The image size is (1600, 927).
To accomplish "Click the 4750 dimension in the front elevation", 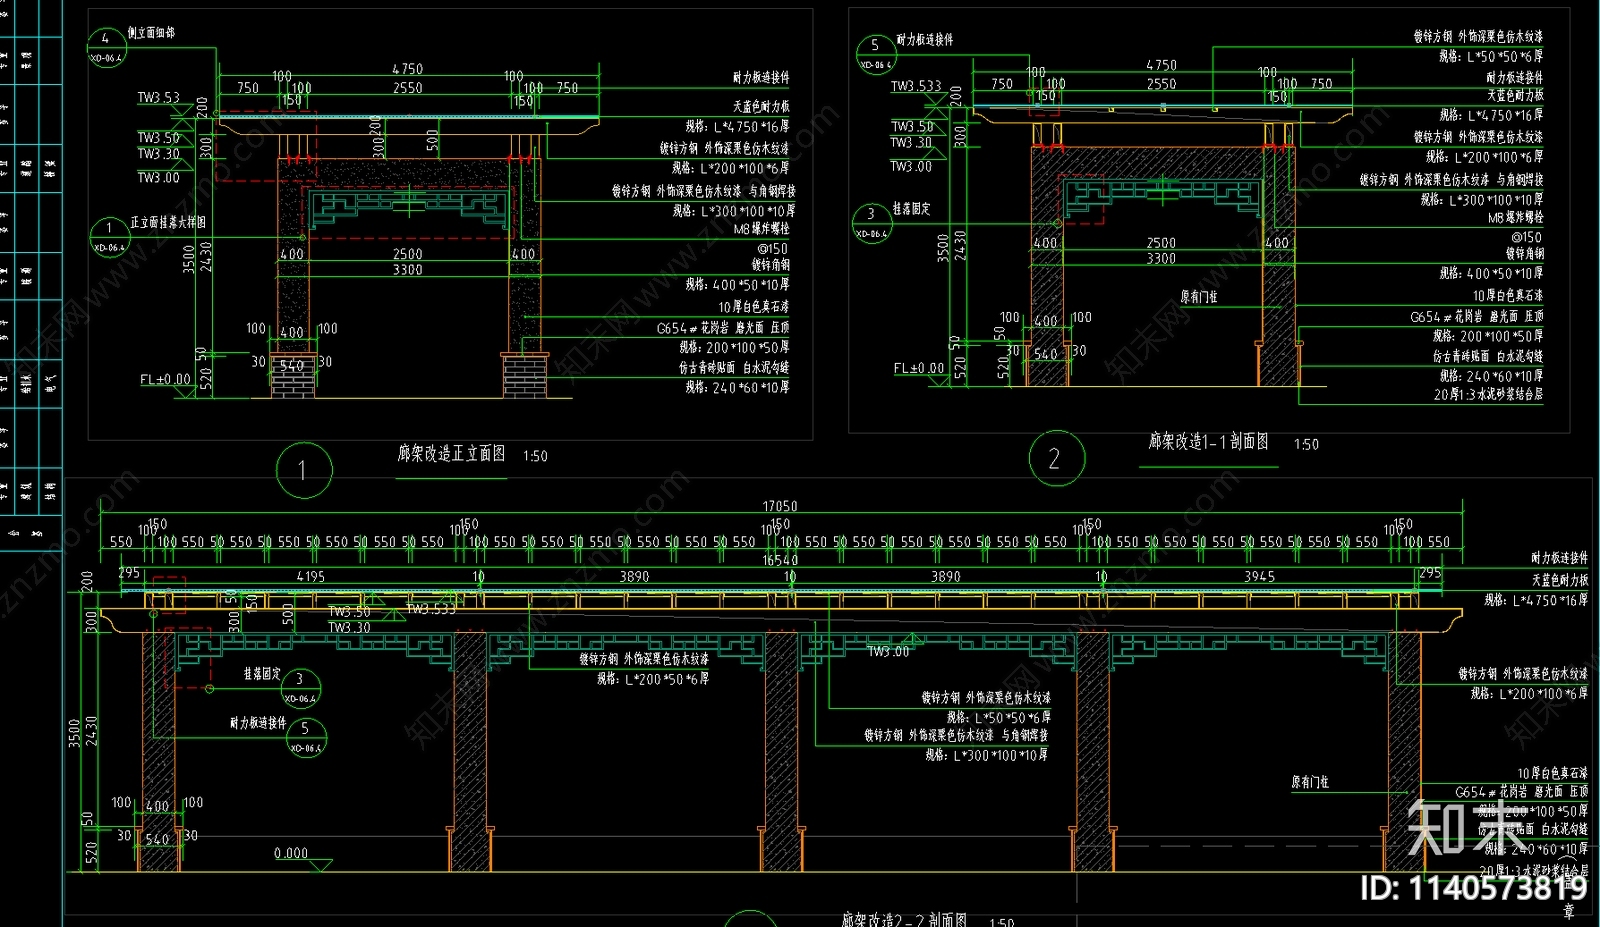I will point(407,70).
